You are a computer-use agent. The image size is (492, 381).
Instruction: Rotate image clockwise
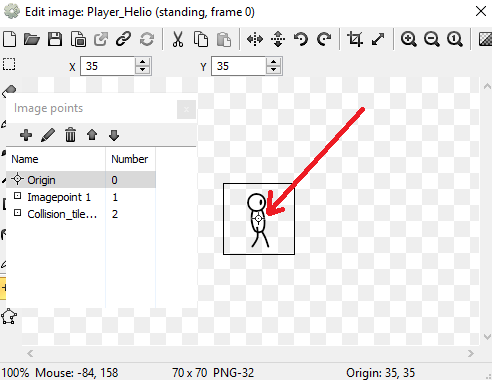click(x=324, y=39)
